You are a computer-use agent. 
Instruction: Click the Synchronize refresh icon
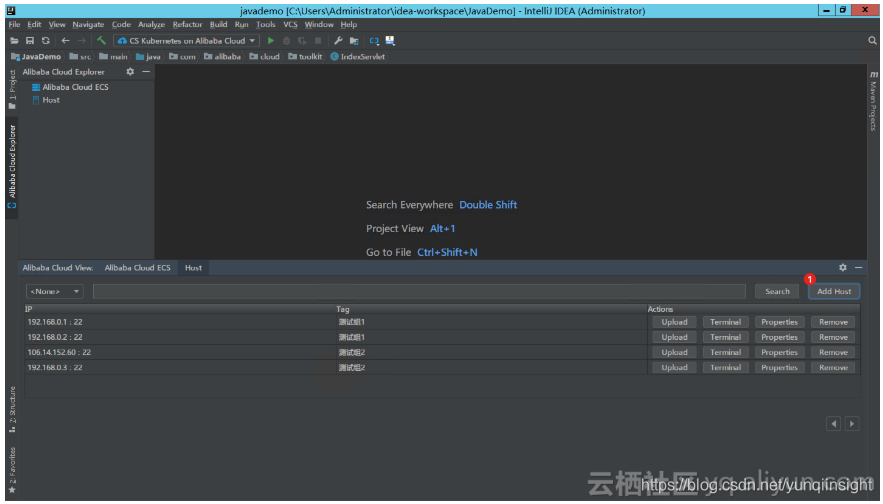point(46,41)
